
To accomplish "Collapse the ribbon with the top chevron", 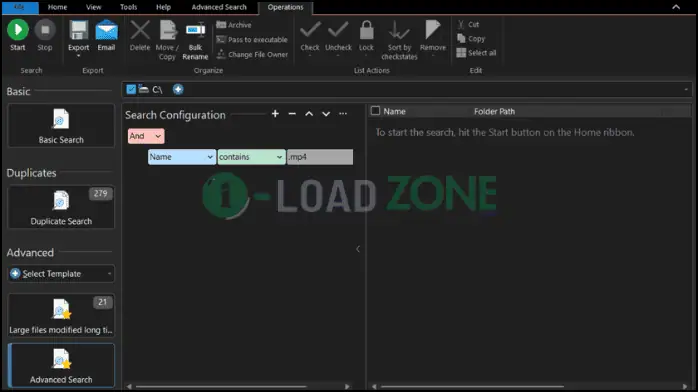I will pos(676,7).
